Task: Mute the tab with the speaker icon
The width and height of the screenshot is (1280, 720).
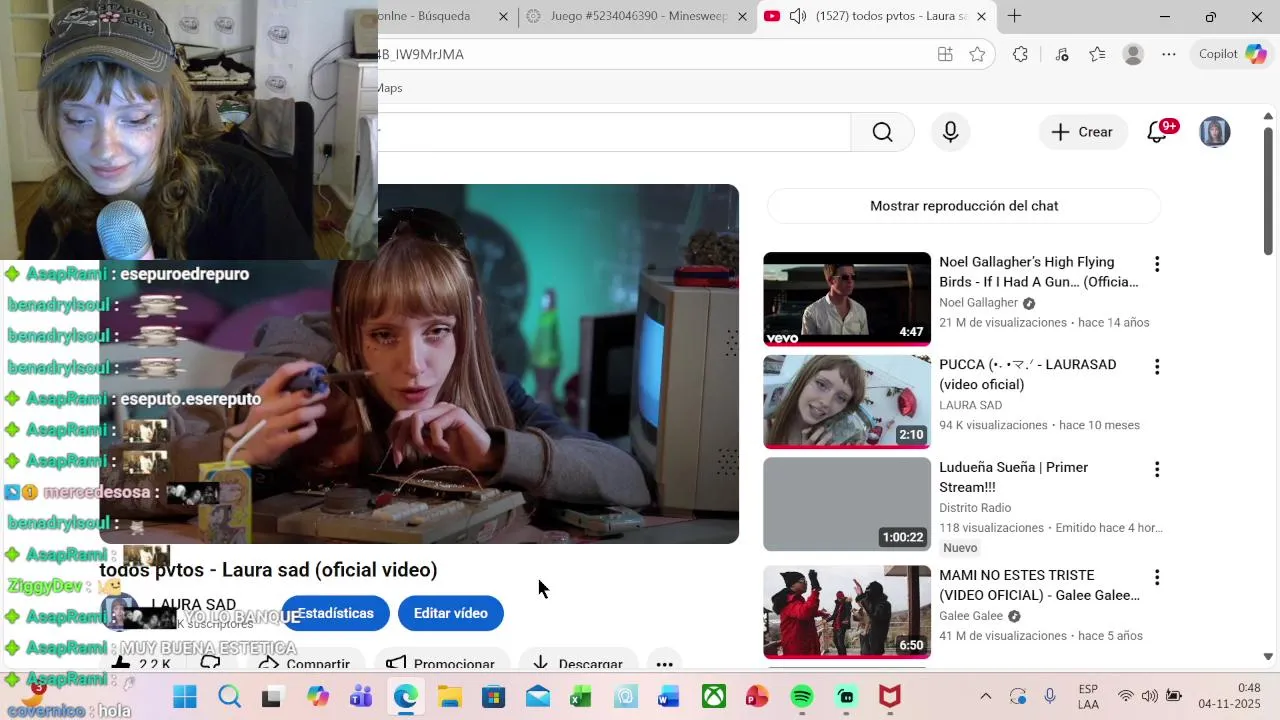Action: [797, 16]
